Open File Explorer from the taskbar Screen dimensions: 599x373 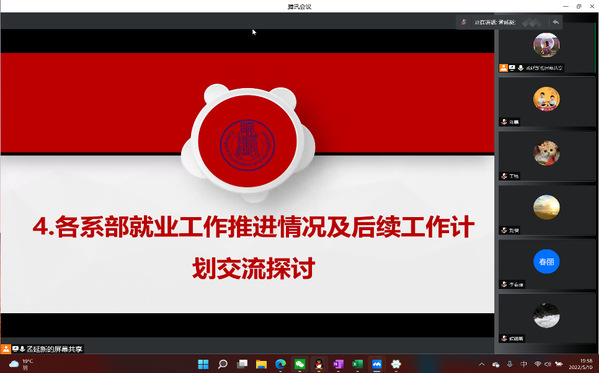pos(261,364)
